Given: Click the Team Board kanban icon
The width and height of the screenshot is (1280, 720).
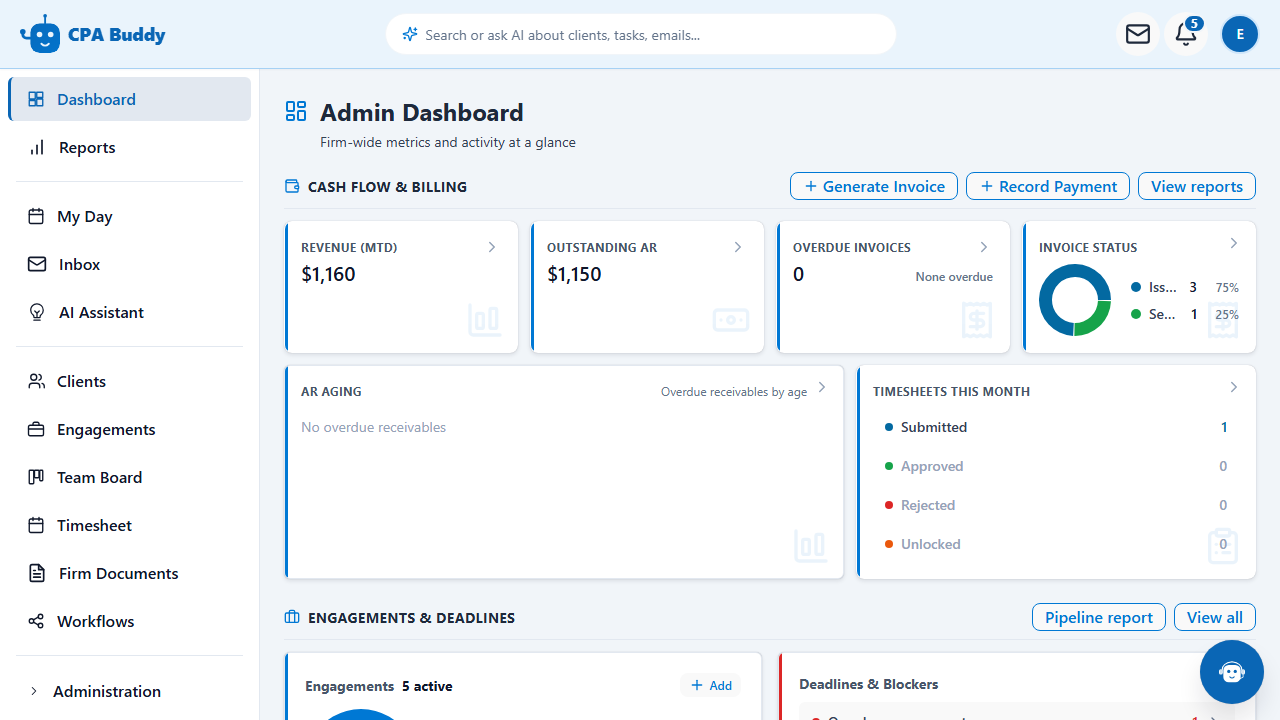Looking at the screenshot, I should pyautogui.click(x=36, y=477).
